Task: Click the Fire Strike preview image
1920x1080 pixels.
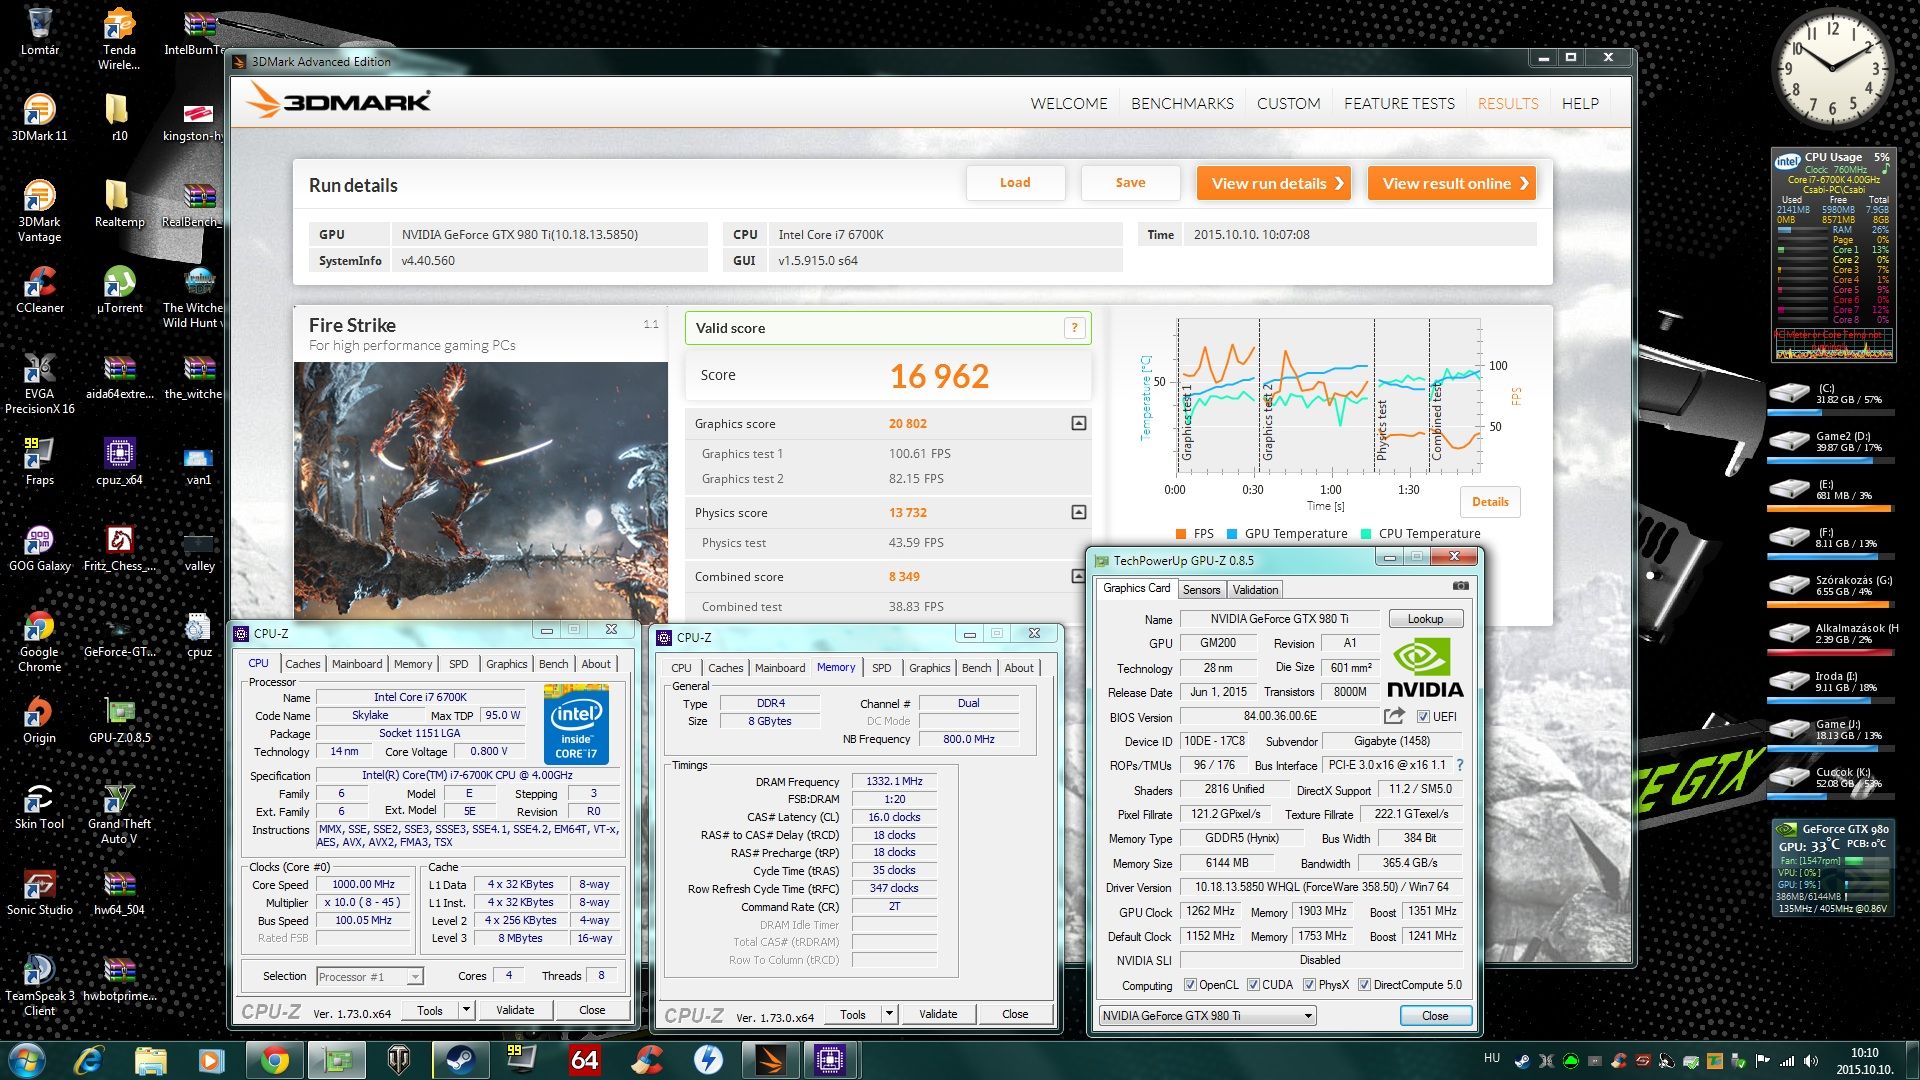Action: click(x=480, y=490)
